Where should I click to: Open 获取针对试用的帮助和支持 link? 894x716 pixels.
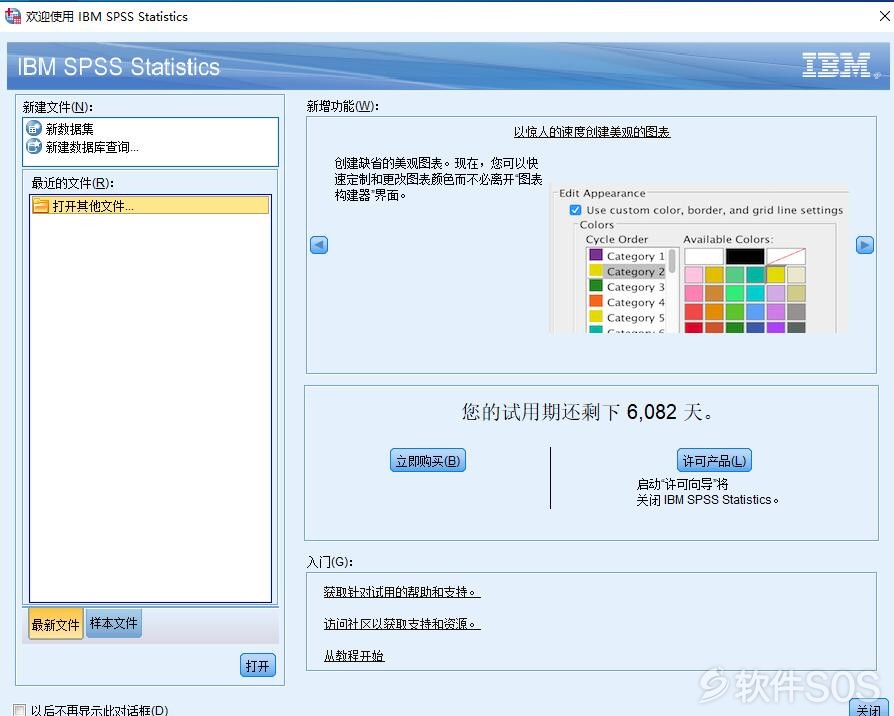click(402, 592)
